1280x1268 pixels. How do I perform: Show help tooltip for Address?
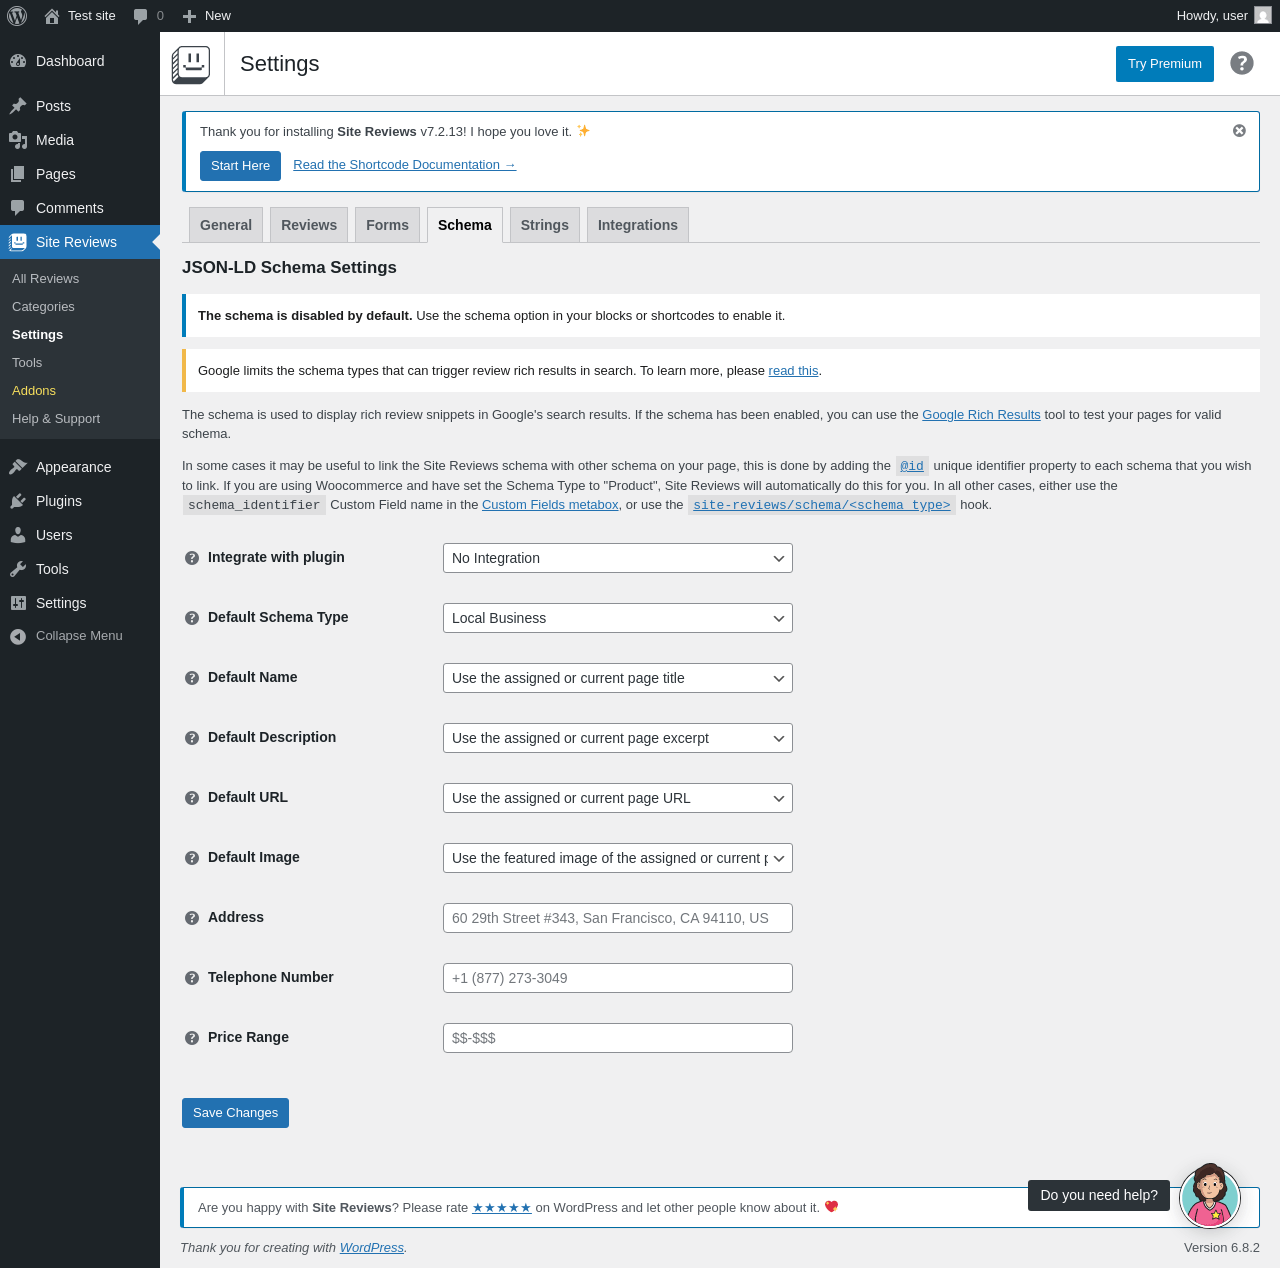192,918
